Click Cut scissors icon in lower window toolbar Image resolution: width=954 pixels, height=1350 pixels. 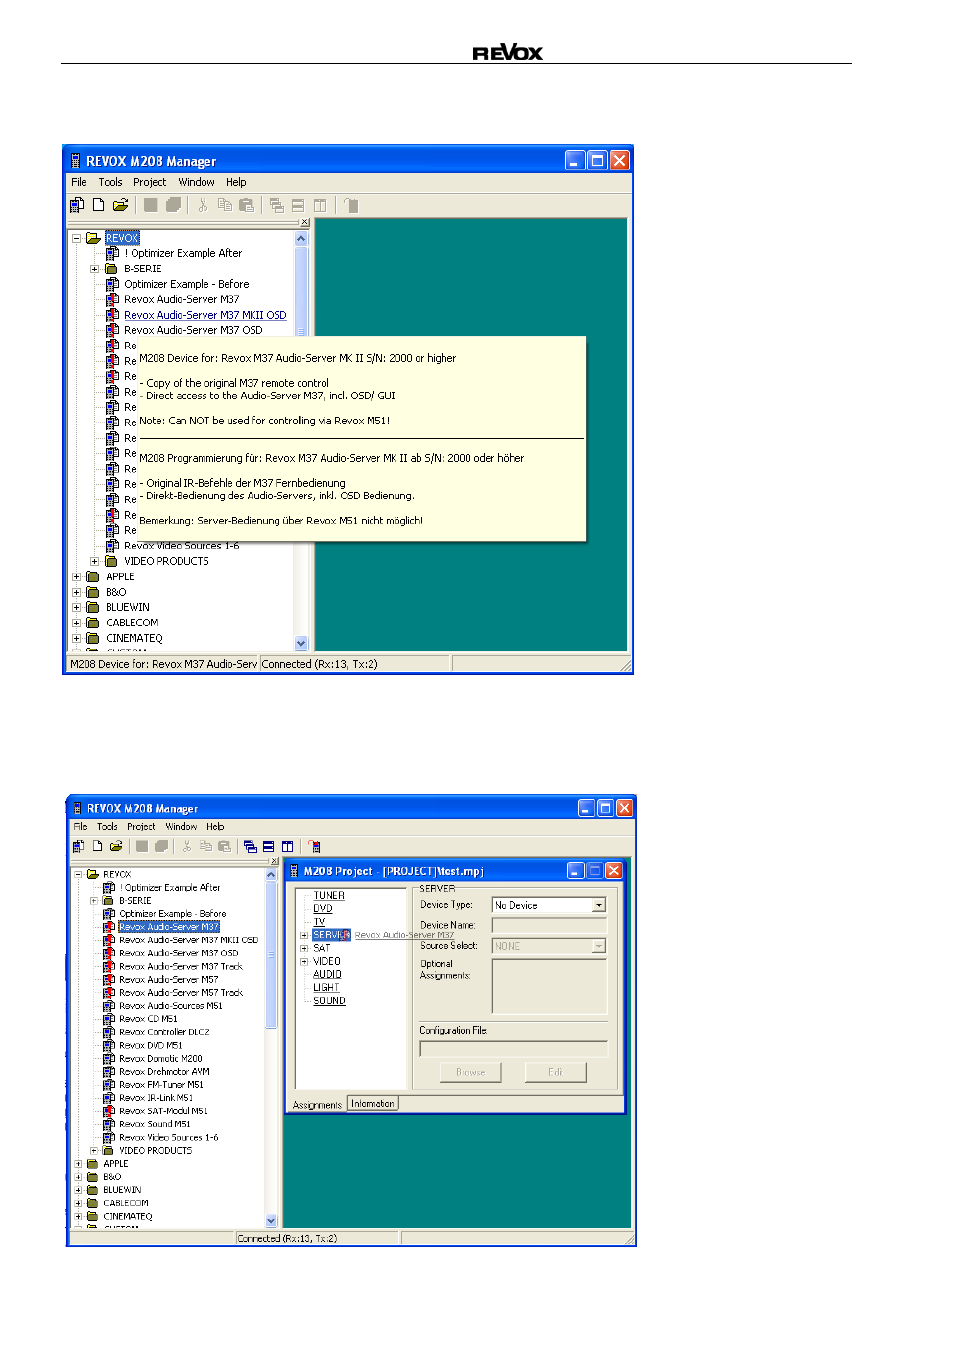click(x=186, y=846)
